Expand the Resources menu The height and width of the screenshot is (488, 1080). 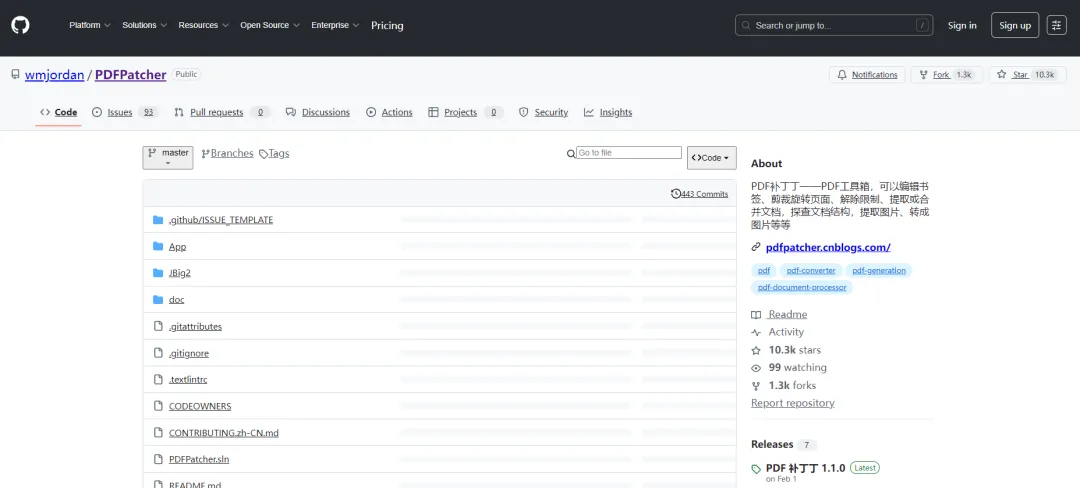pos(203,25)
